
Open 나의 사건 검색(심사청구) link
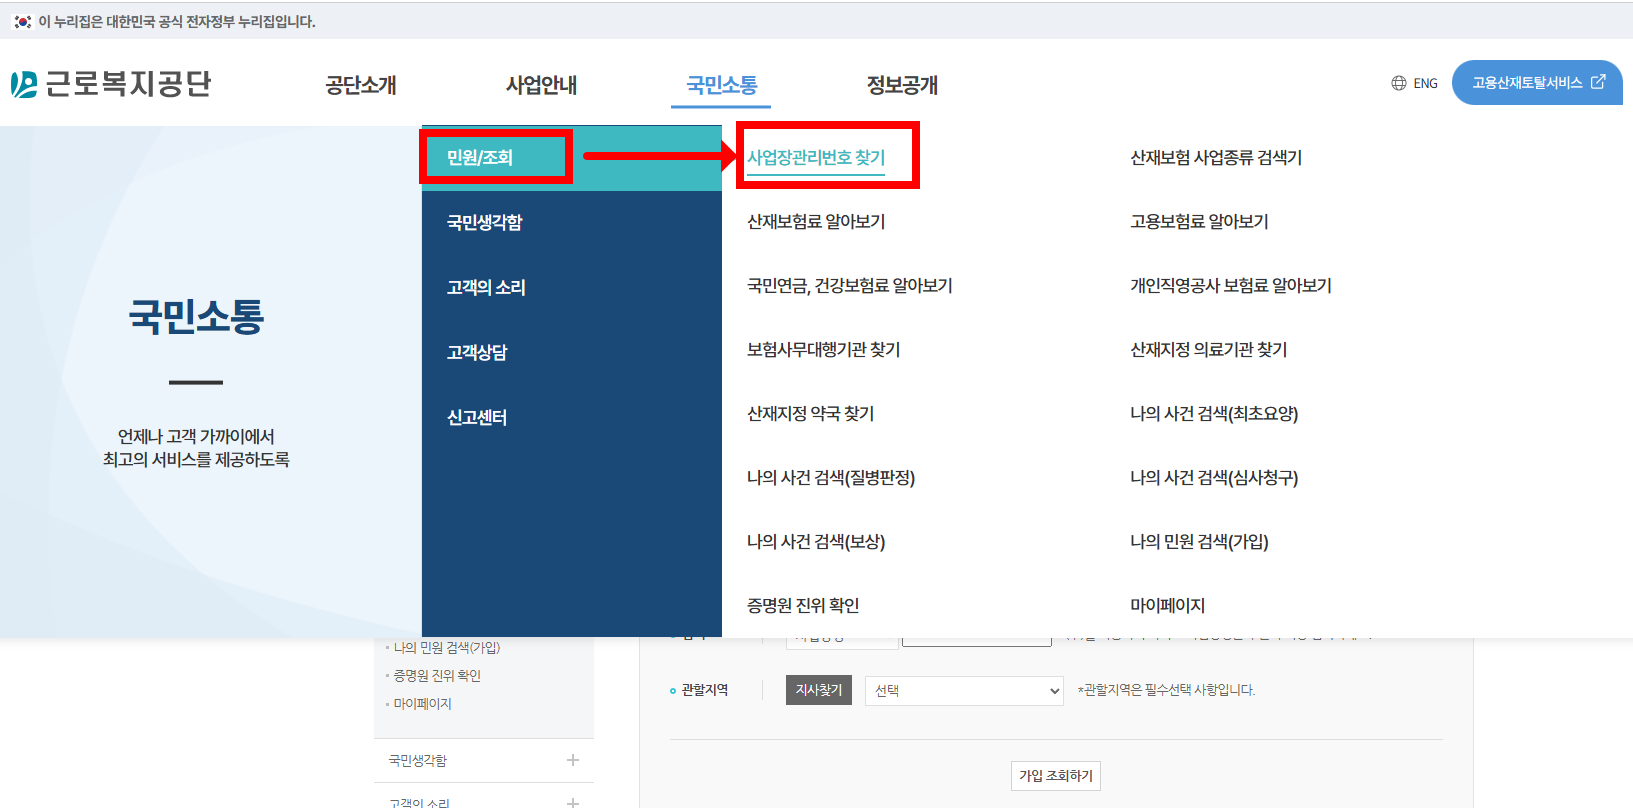click(x=1214, y=477)
